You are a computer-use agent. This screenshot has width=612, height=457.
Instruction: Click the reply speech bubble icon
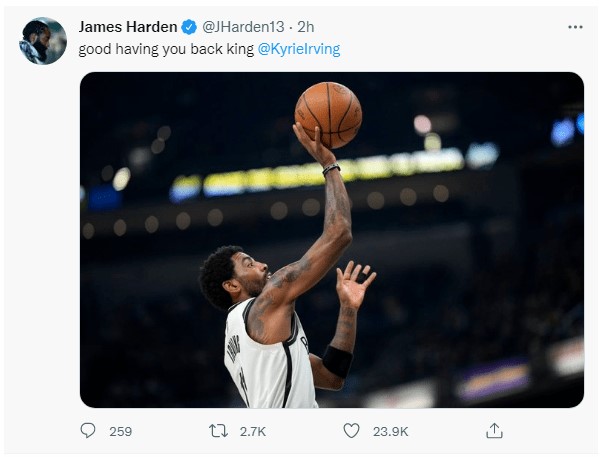[x=88, y=431]
